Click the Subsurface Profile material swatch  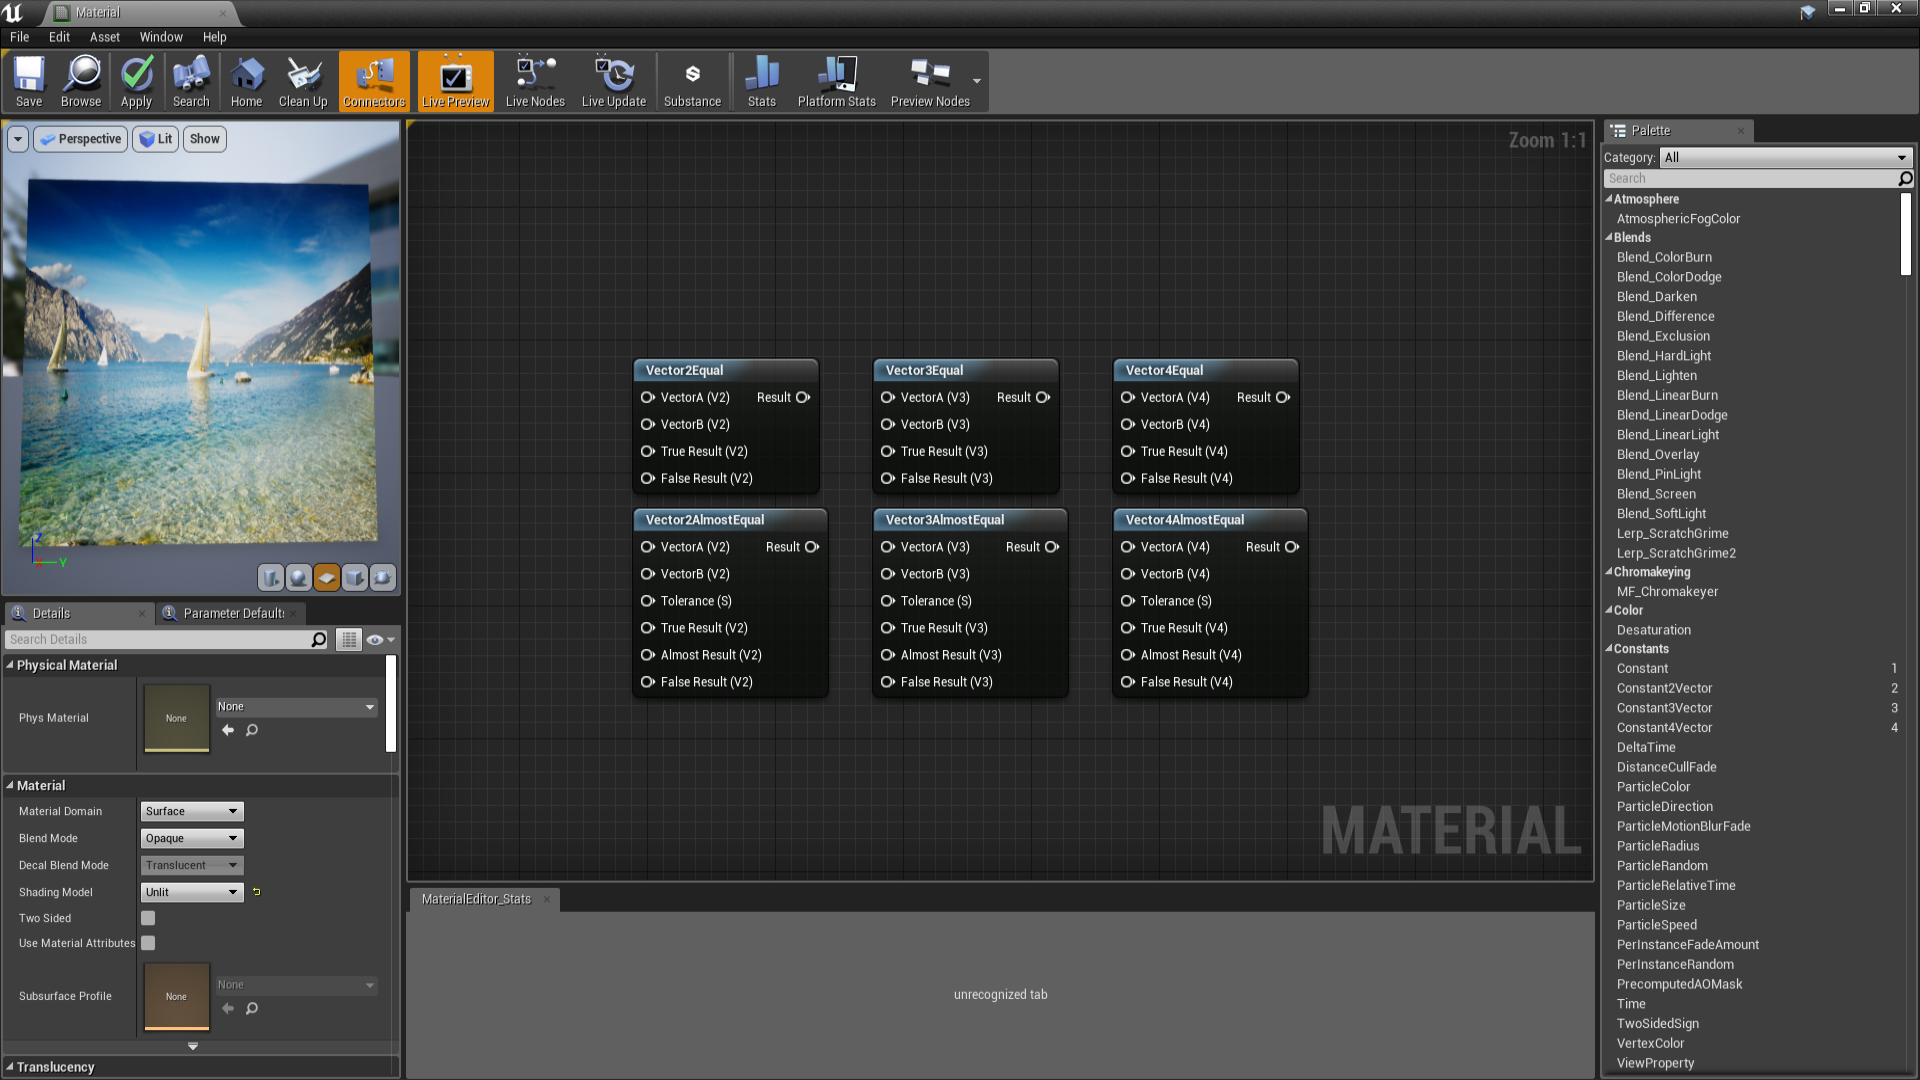[x=176, y=996]
